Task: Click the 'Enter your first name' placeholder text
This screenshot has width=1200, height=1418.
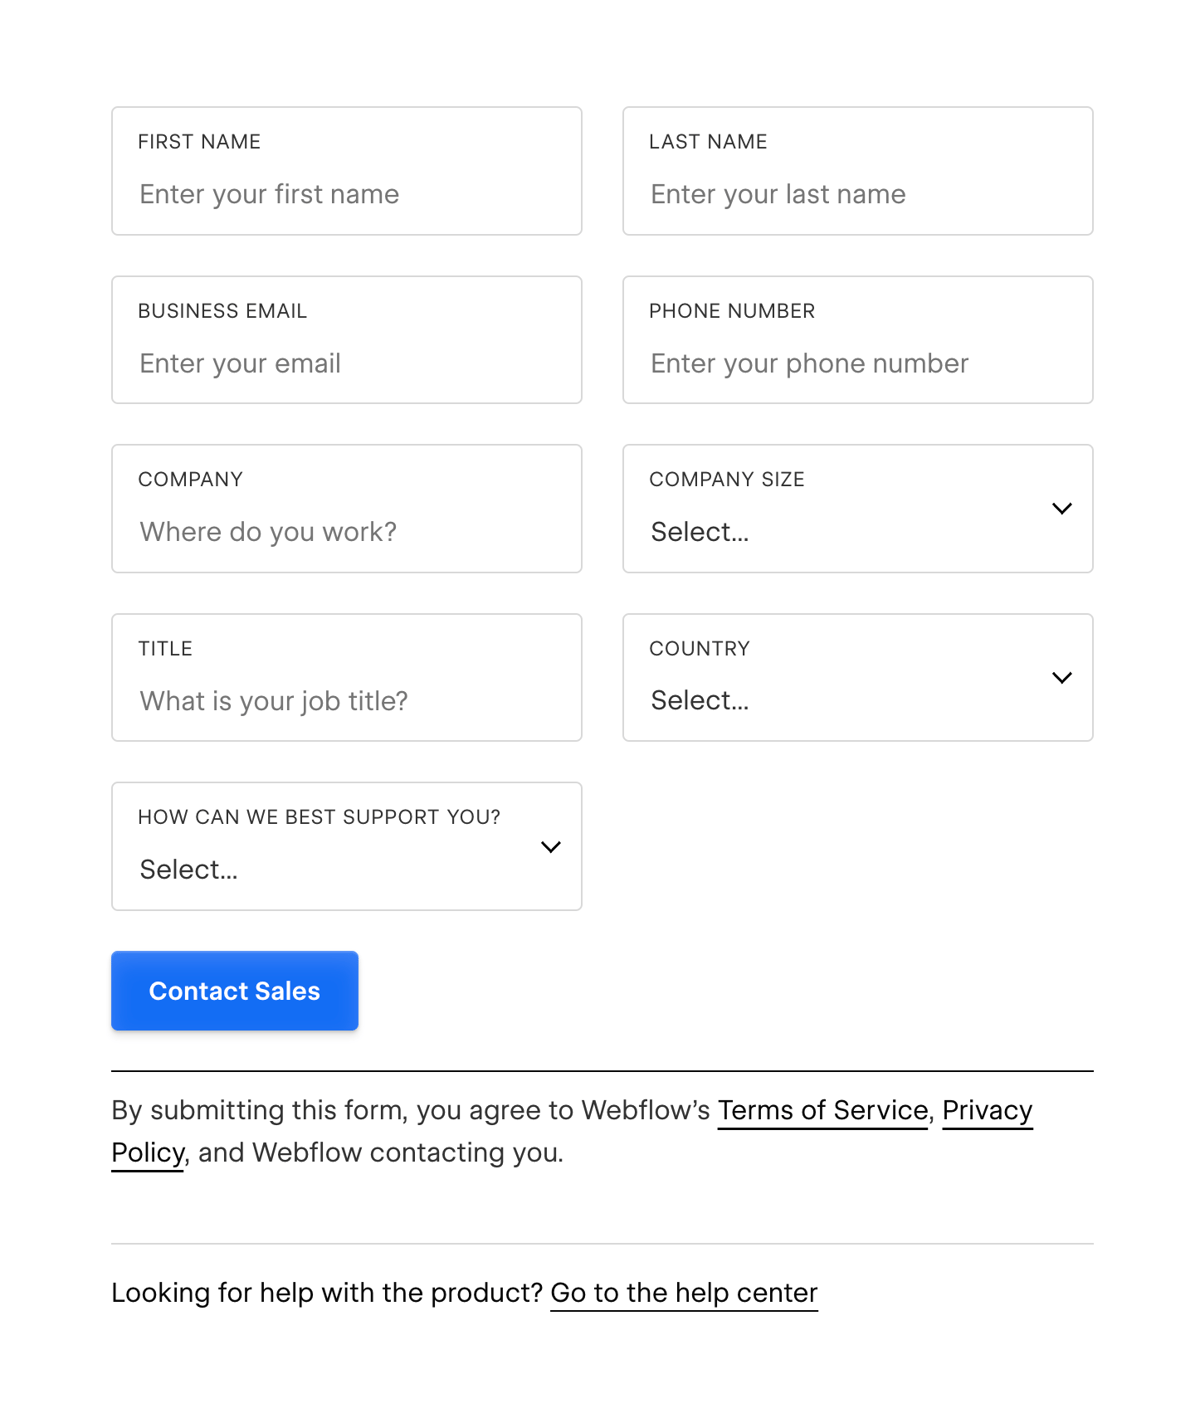Action: (268, 194)
